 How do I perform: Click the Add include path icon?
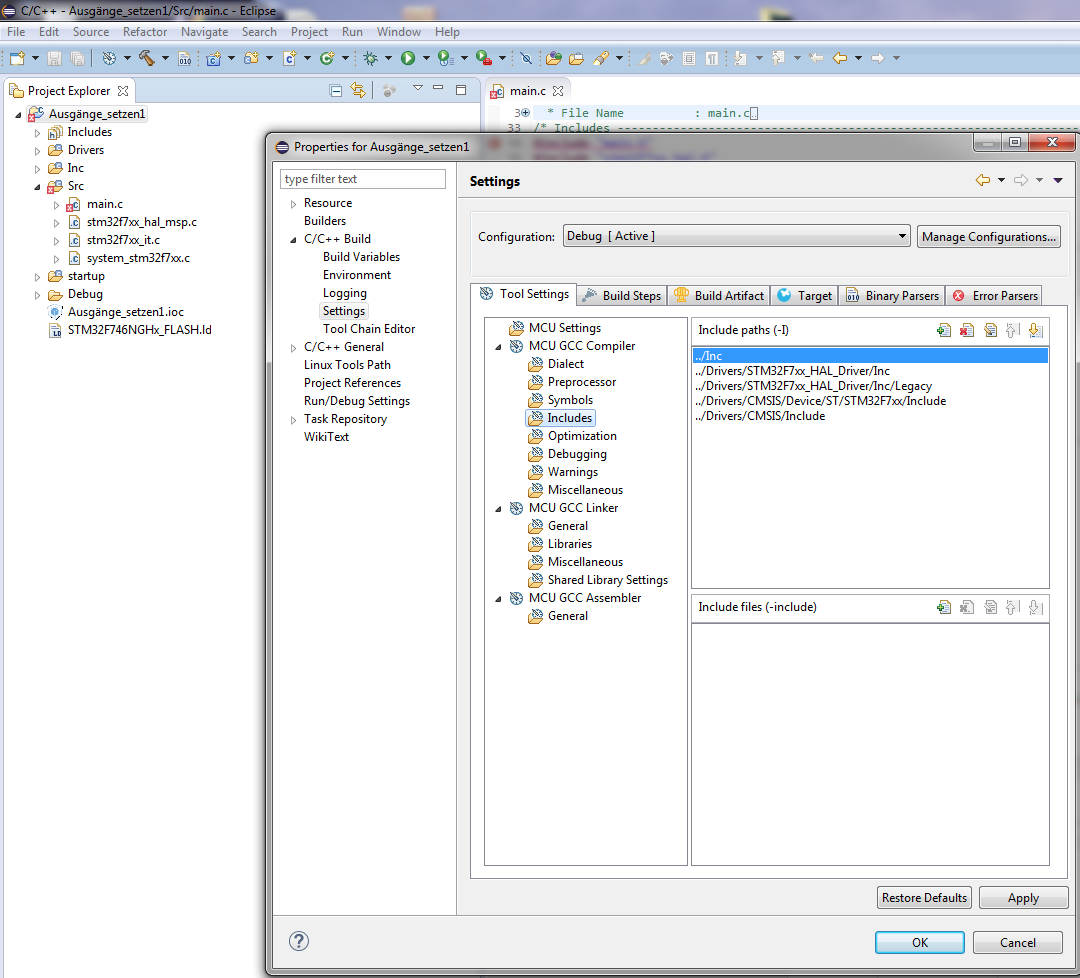click(x=944, y=331)
